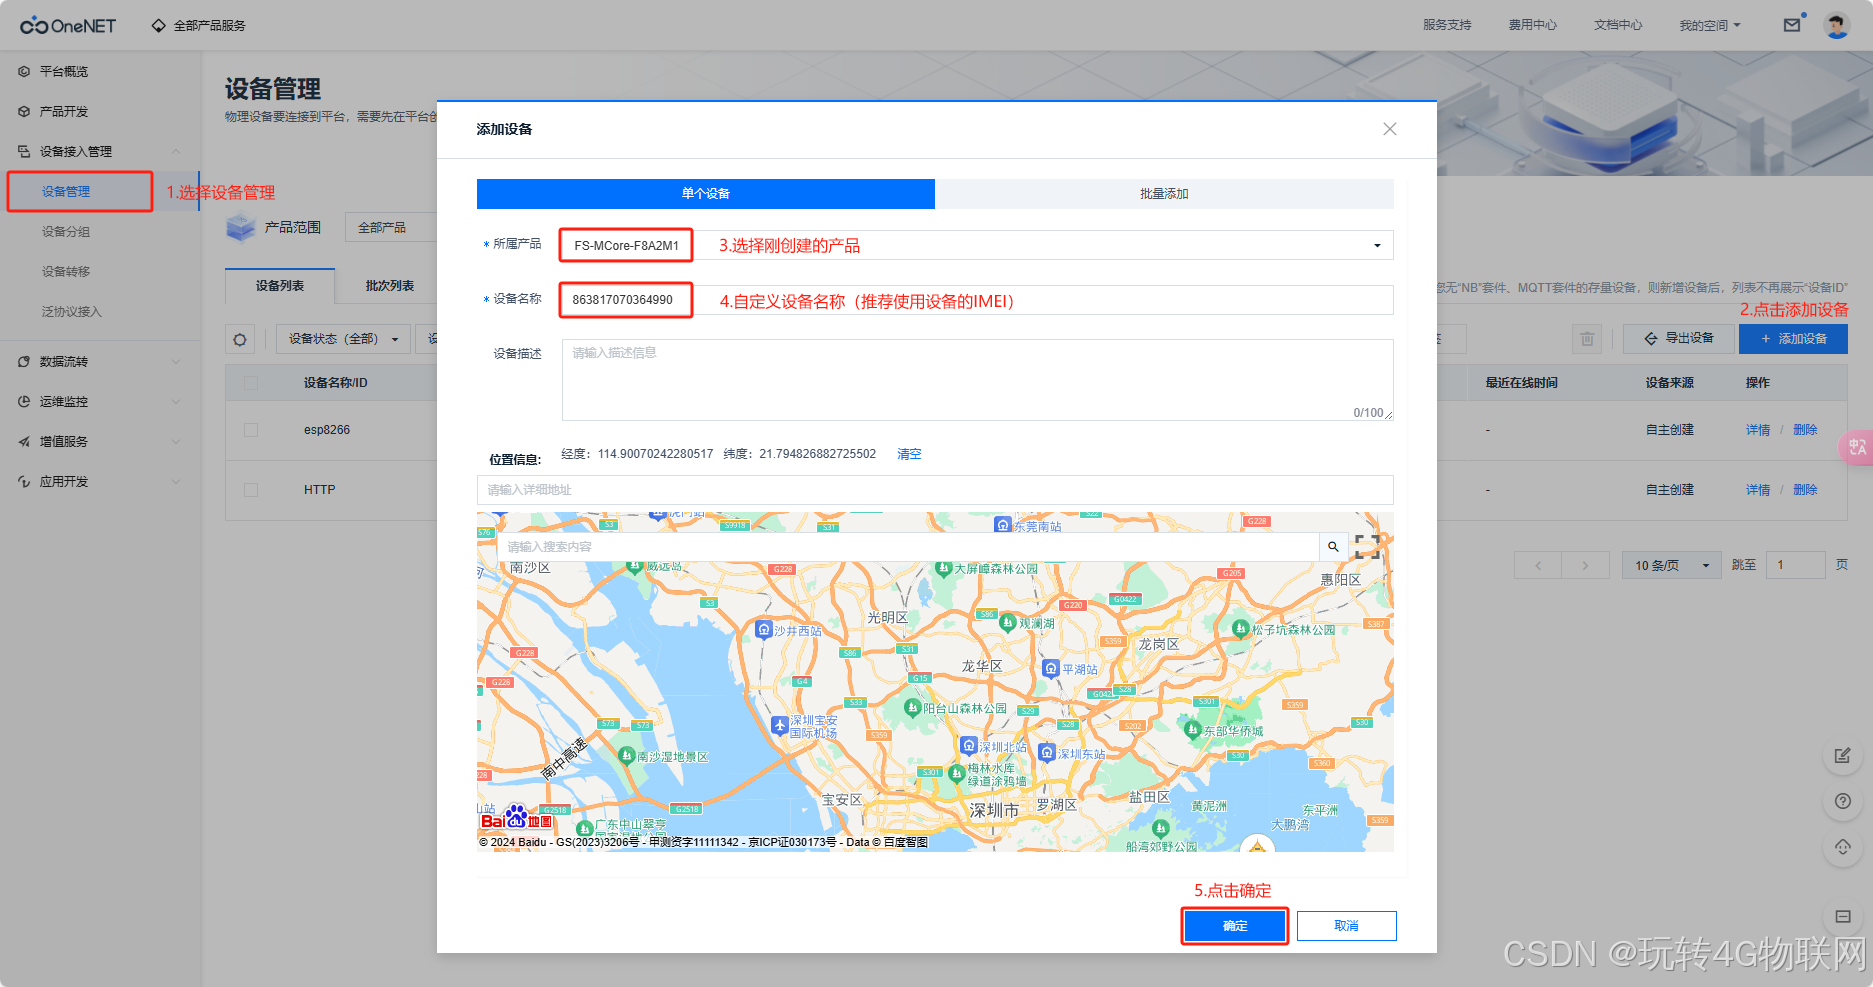
Task: Click the 请输入详细地址 address field
Action: click(935, 490)
